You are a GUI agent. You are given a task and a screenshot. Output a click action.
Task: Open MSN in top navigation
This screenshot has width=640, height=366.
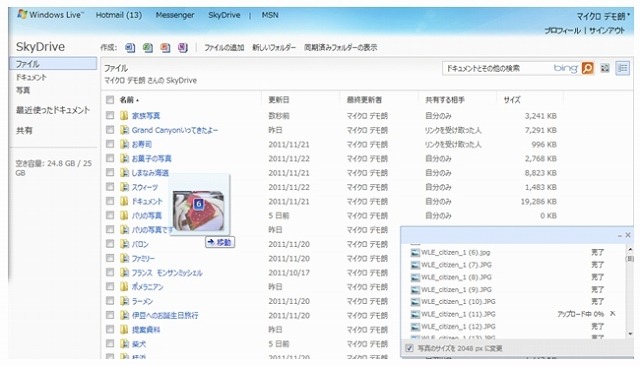point(270,15)
